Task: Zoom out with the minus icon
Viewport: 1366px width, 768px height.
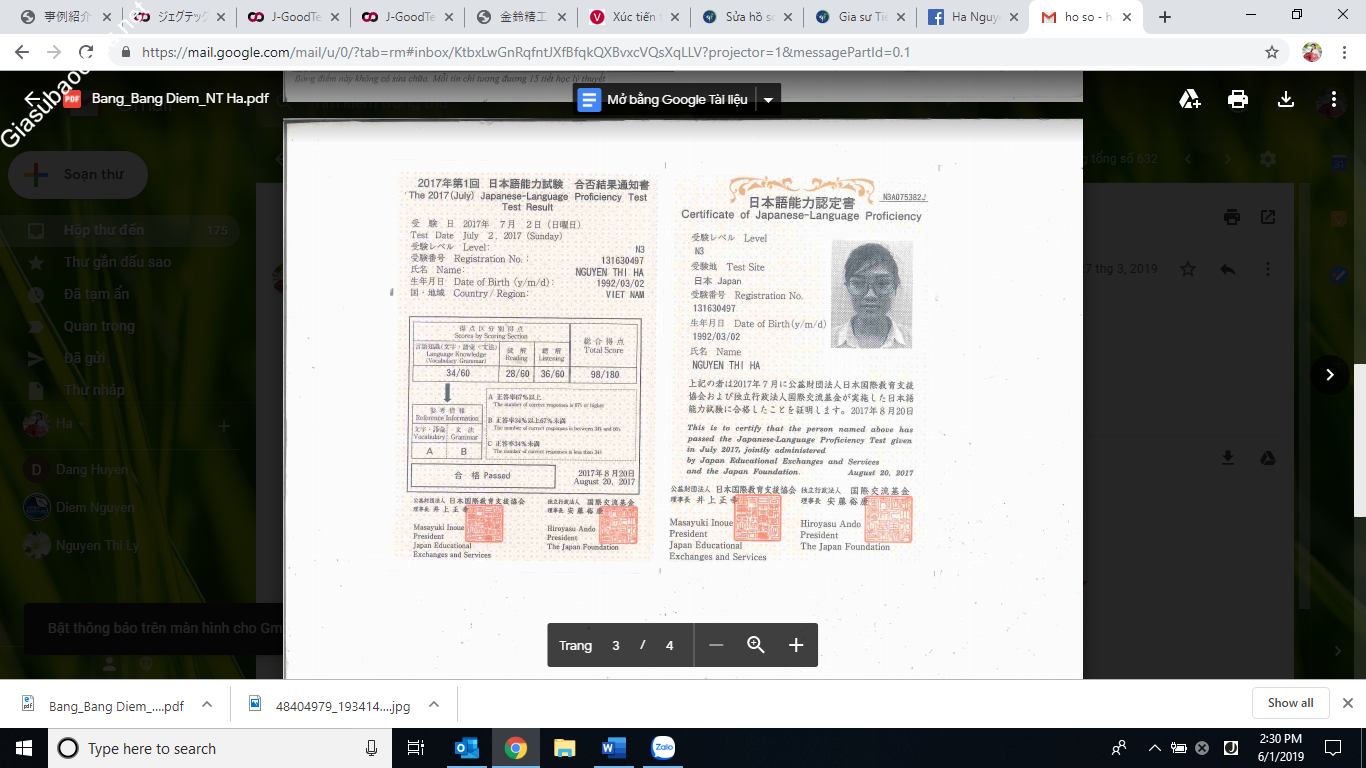Action: [x=716, y=645]
